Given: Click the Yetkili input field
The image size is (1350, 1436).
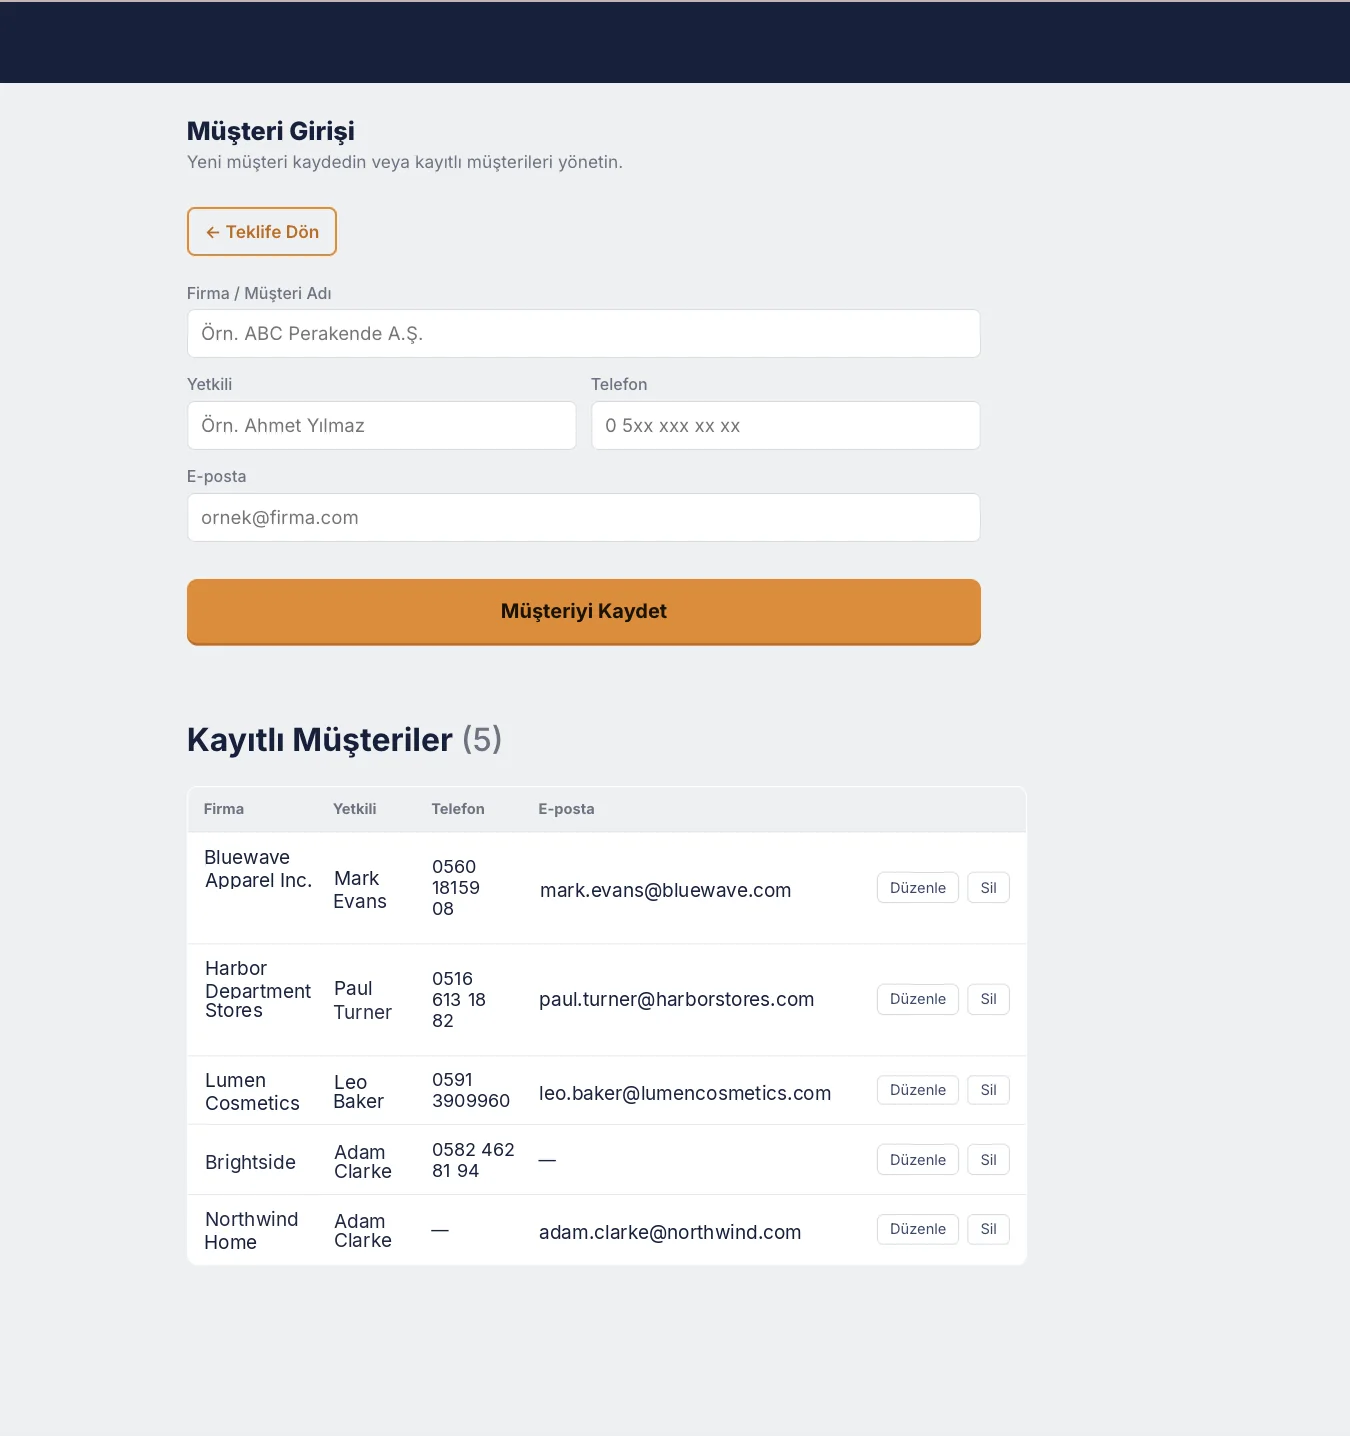Looking at the screenshot, I should tap(382, 425).
